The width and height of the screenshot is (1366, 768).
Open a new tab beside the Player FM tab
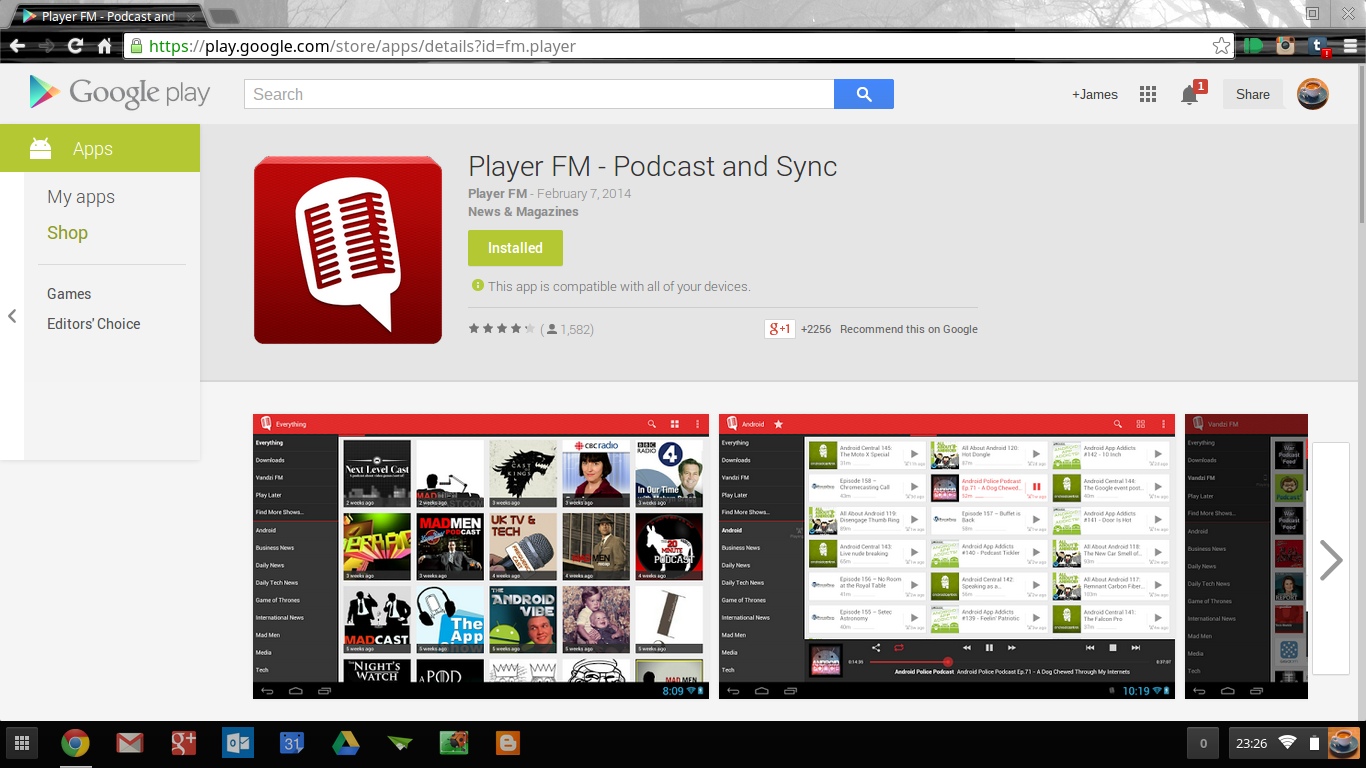pyautogui.click(x=224, y=17)
